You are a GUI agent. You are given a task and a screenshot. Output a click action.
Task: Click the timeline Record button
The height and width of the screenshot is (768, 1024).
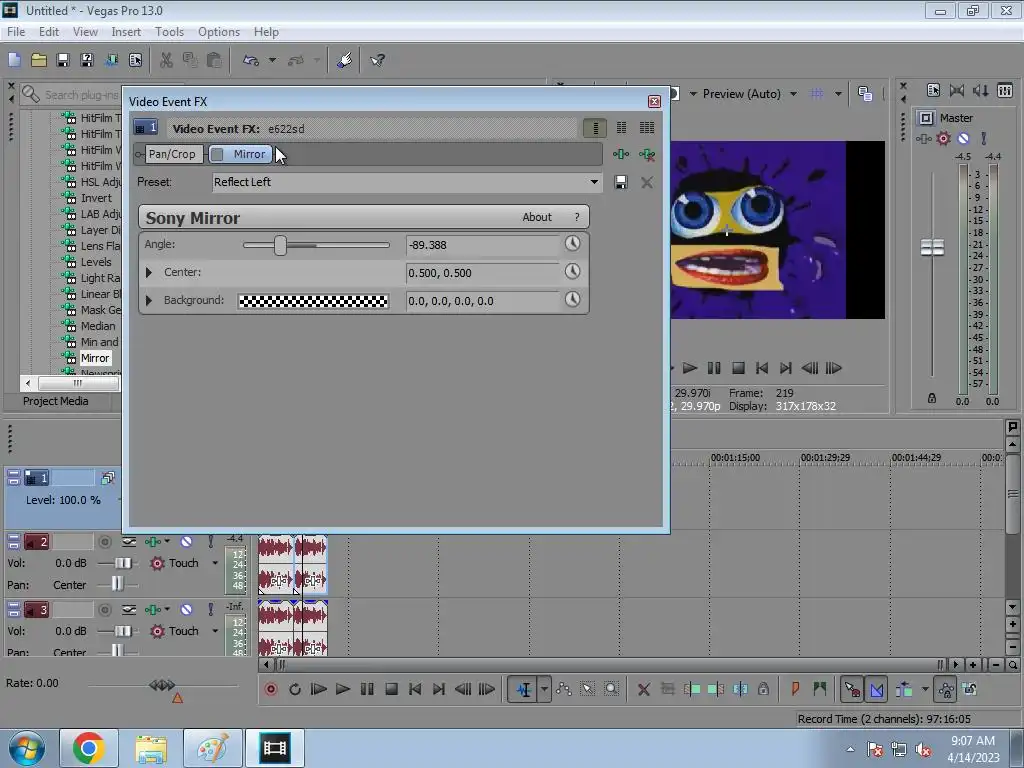271,689
